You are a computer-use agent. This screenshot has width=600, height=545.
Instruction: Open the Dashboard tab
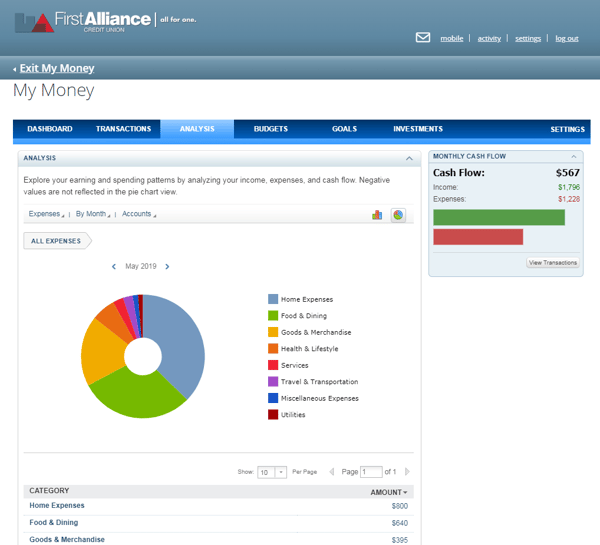tap(50, 129)
